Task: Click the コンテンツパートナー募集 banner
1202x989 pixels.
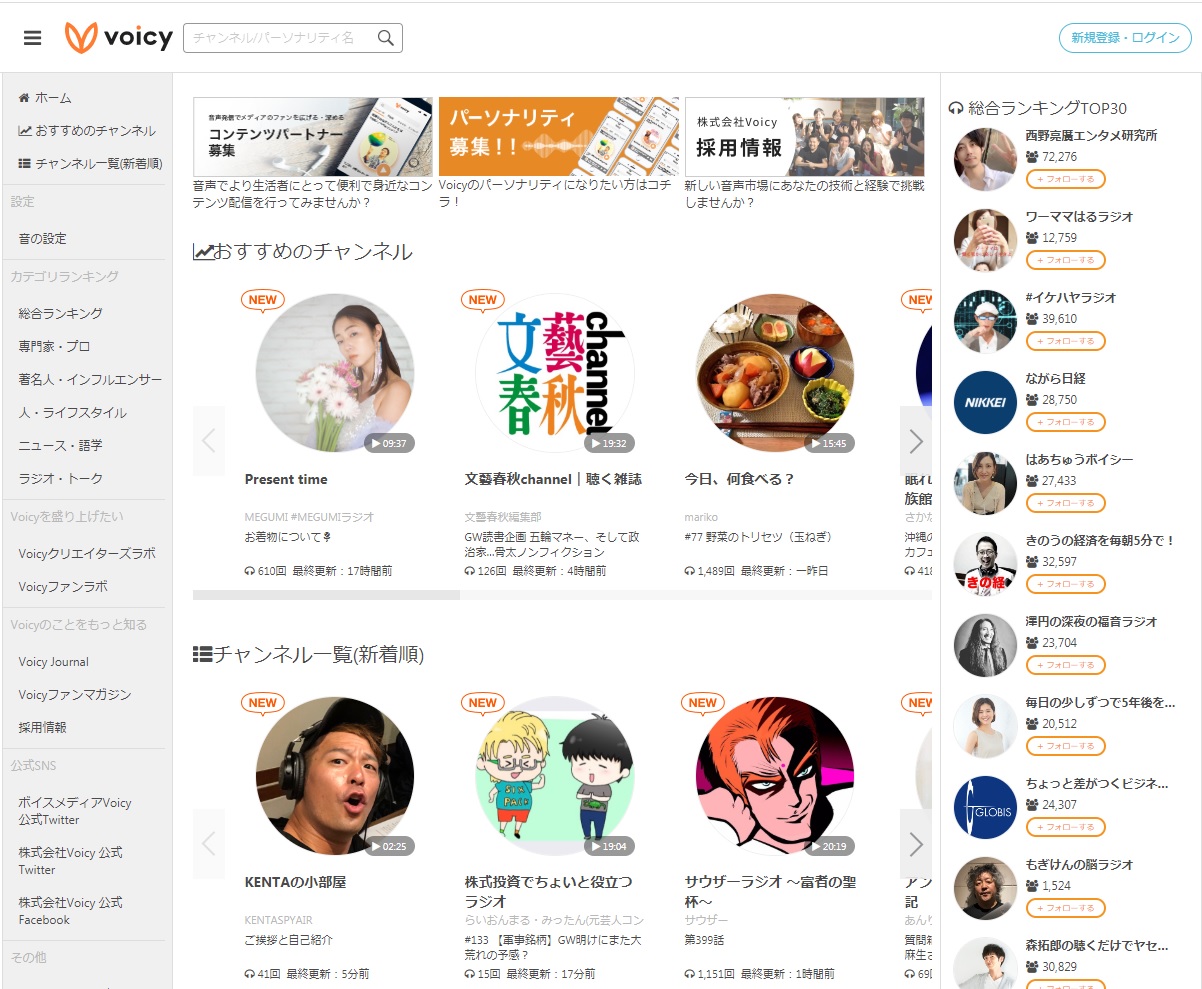Action: point(313,137)
